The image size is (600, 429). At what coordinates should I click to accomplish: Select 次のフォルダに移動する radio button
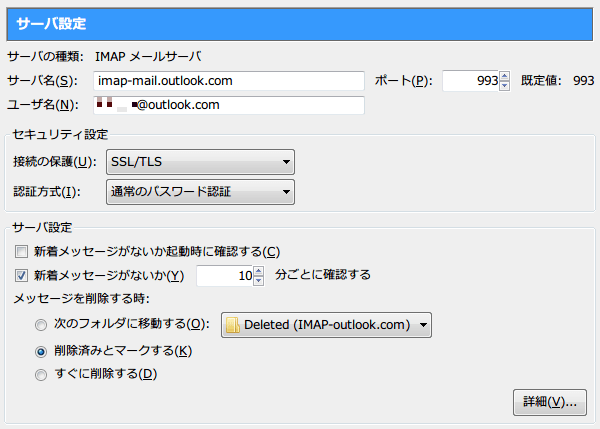tap(41, 325)
